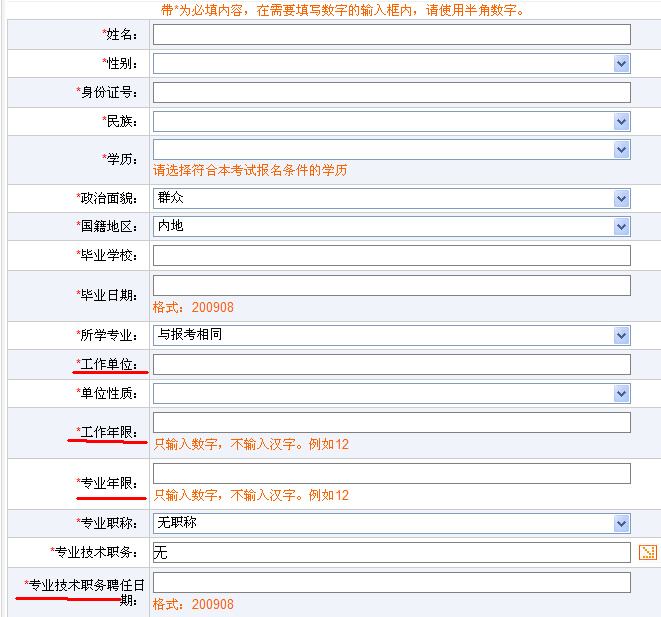
Task: Click the orange required-fields notice at top
Action: click(x=342, y=10)
